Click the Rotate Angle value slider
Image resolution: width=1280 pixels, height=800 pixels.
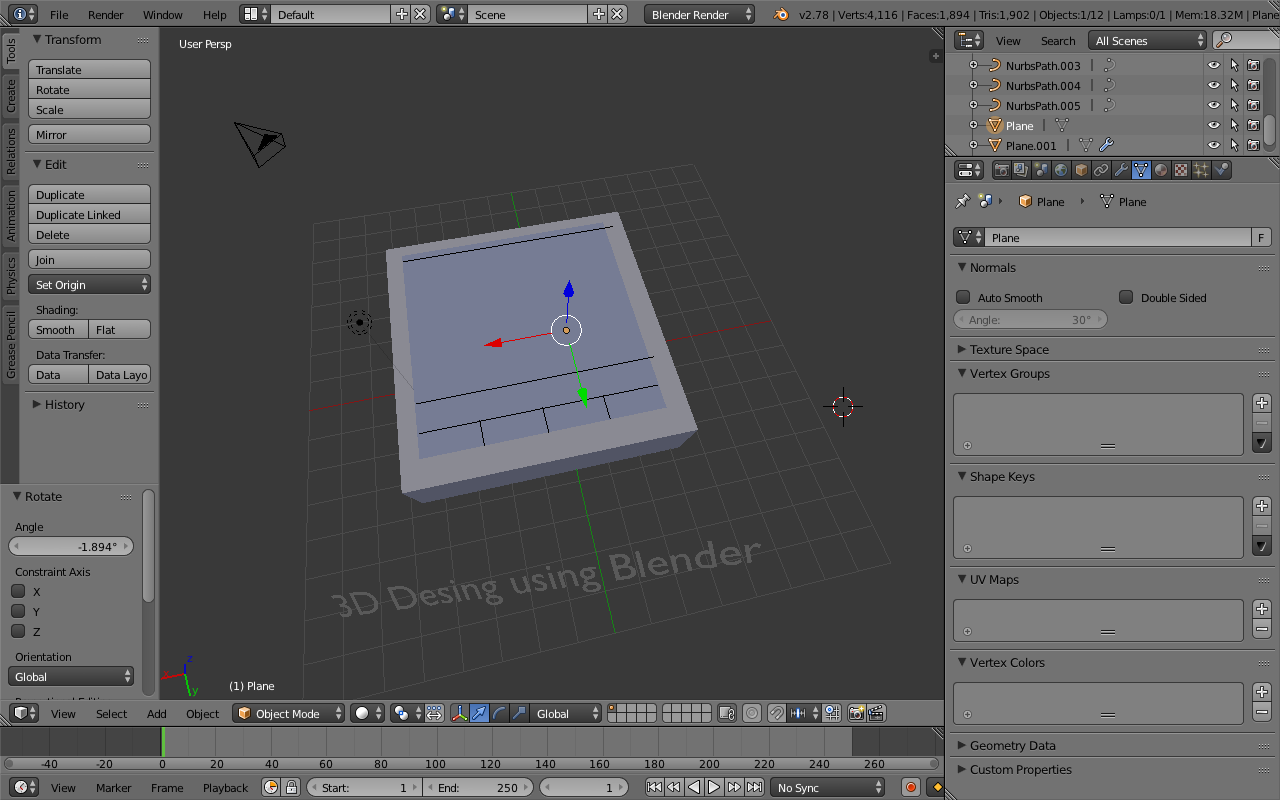(x=71, y=546)
